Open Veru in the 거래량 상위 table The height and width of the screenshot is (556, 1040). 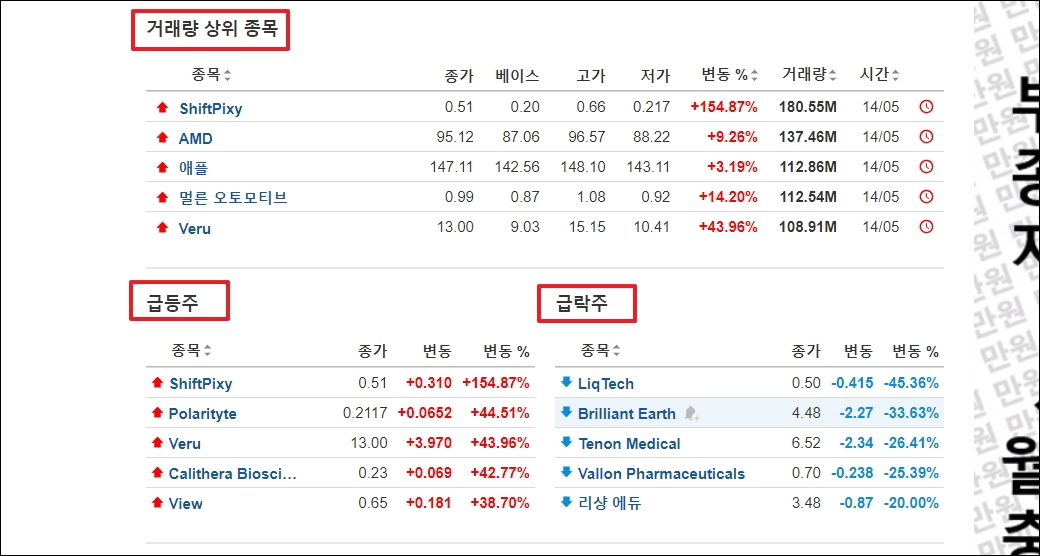tap(195, 229)
